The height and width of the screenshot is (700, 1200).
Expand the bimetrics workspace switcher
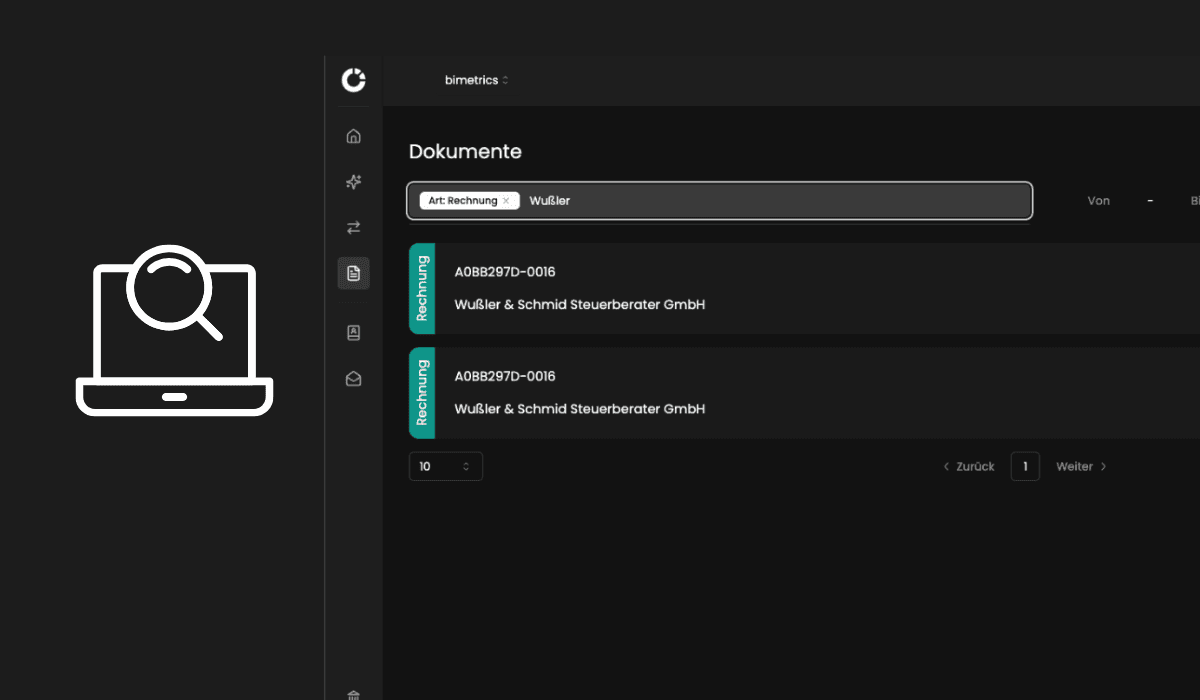point(476,80)
